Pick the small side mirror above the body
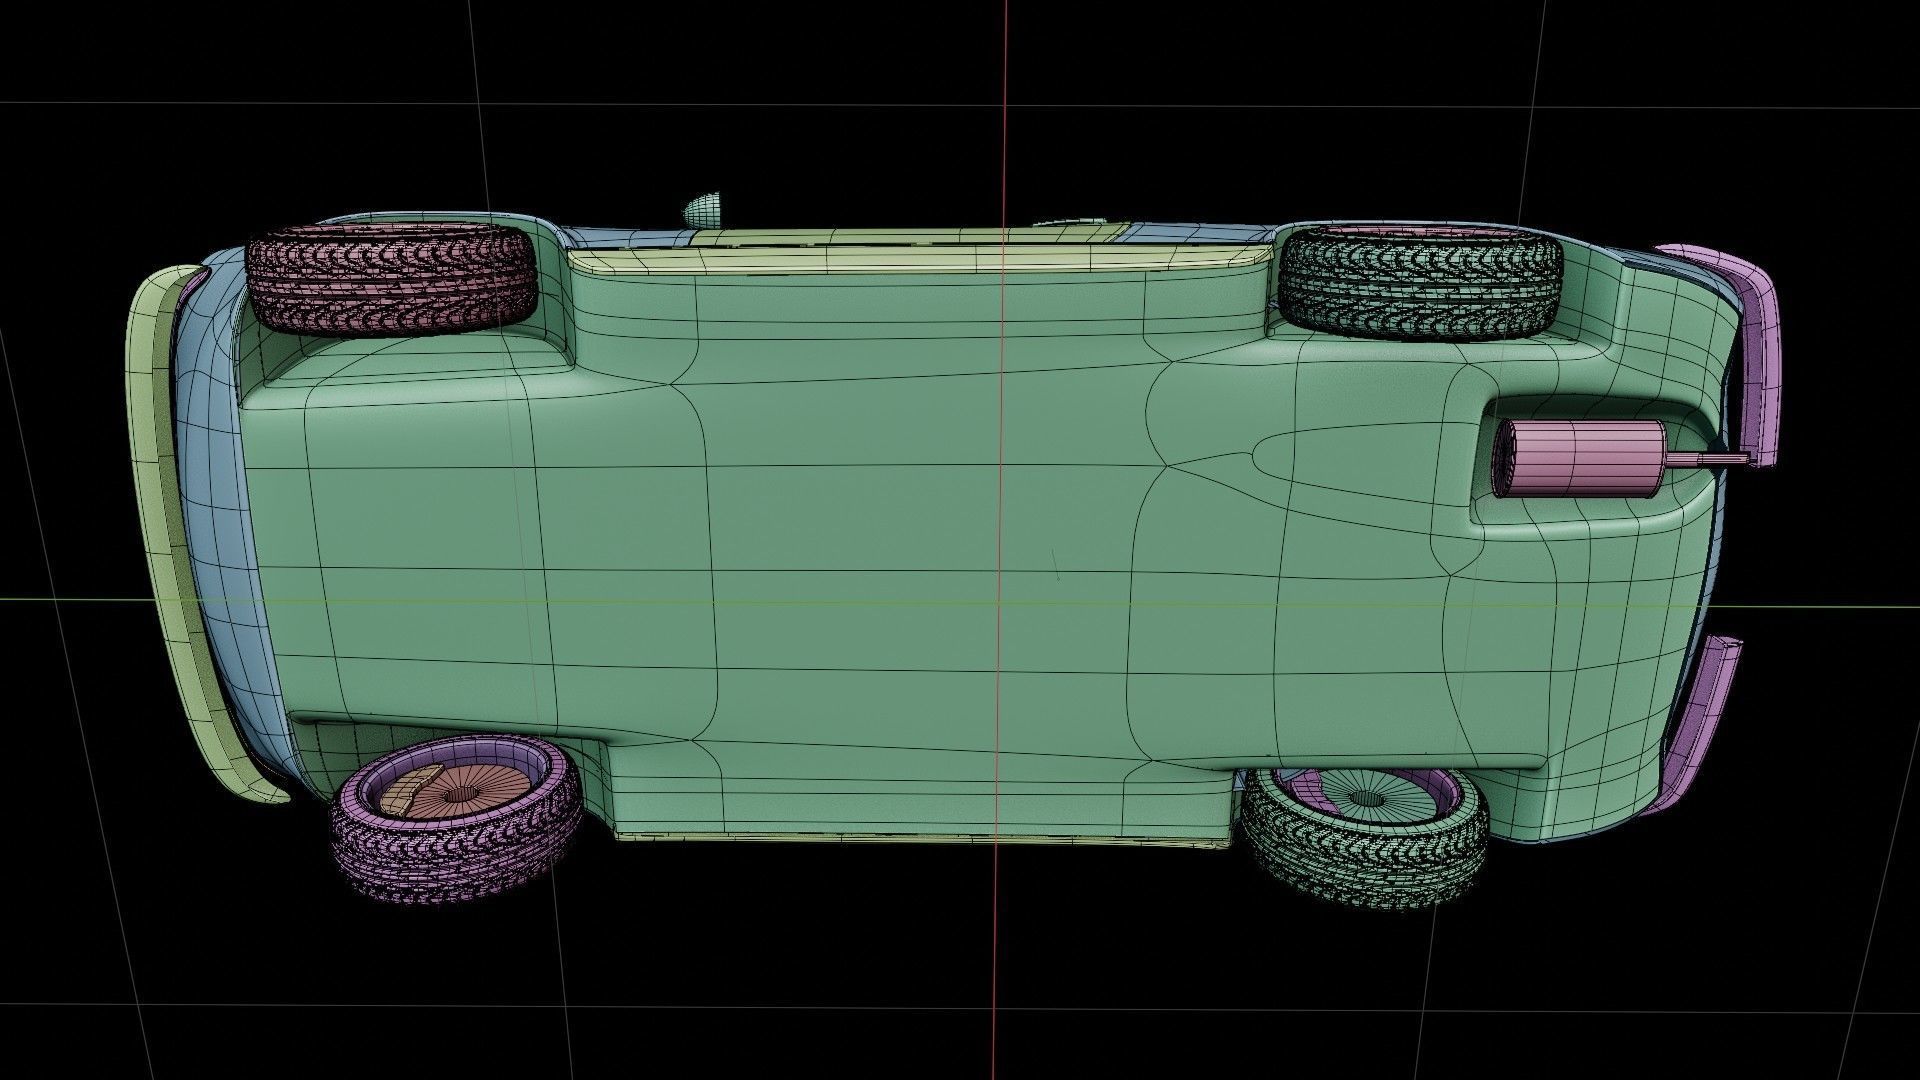1920x1080 pixels. pos(703,209)
